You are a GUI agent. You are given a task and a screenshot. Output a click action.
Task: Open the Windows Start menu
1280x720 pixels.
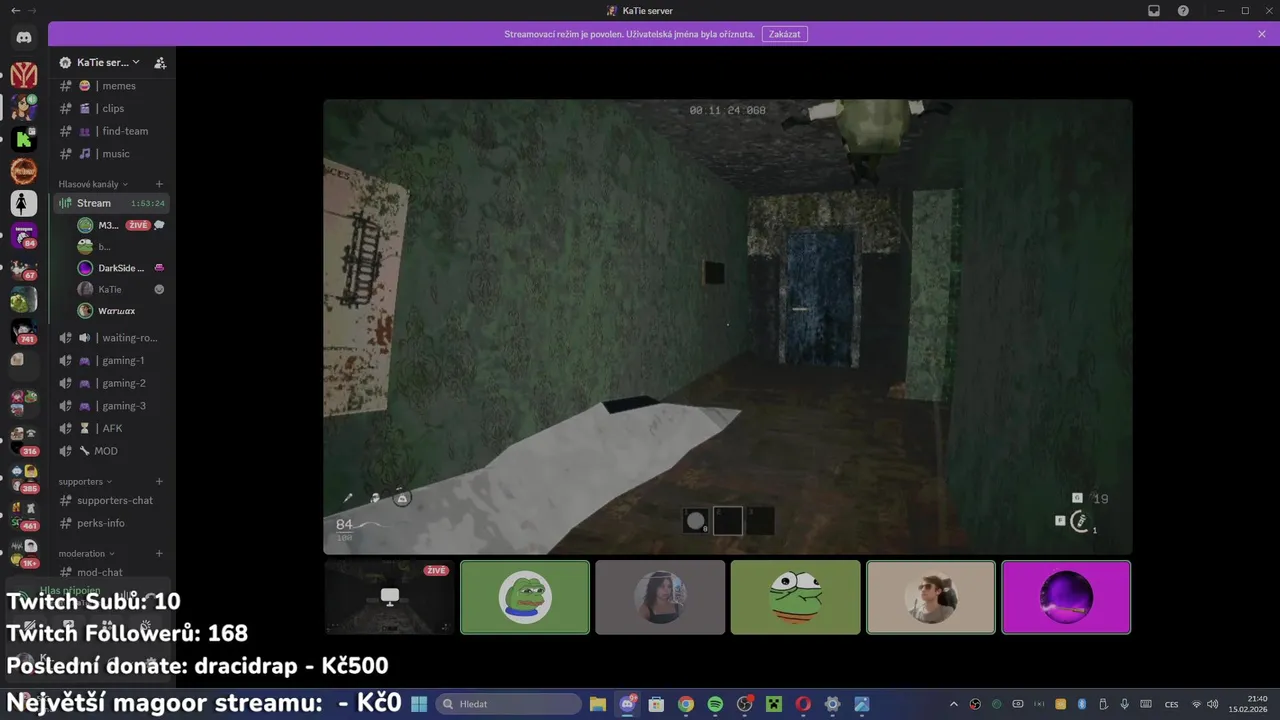click(x=419, y=704)
